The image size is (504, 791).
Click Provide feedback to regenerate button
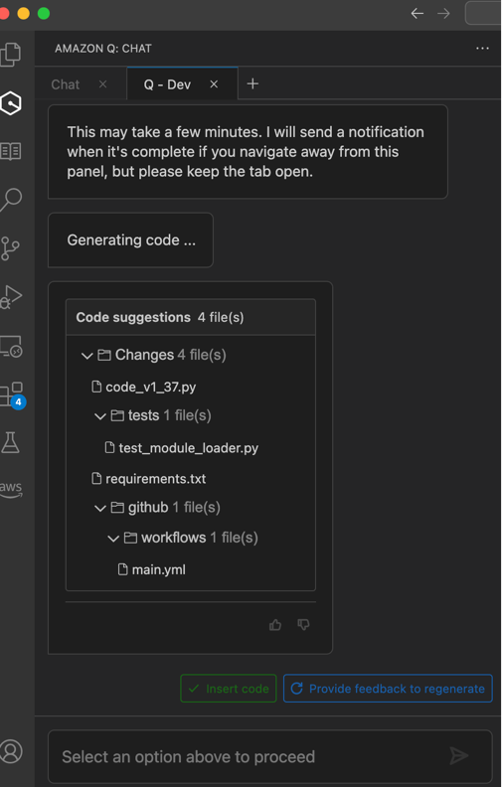[387, 689]
